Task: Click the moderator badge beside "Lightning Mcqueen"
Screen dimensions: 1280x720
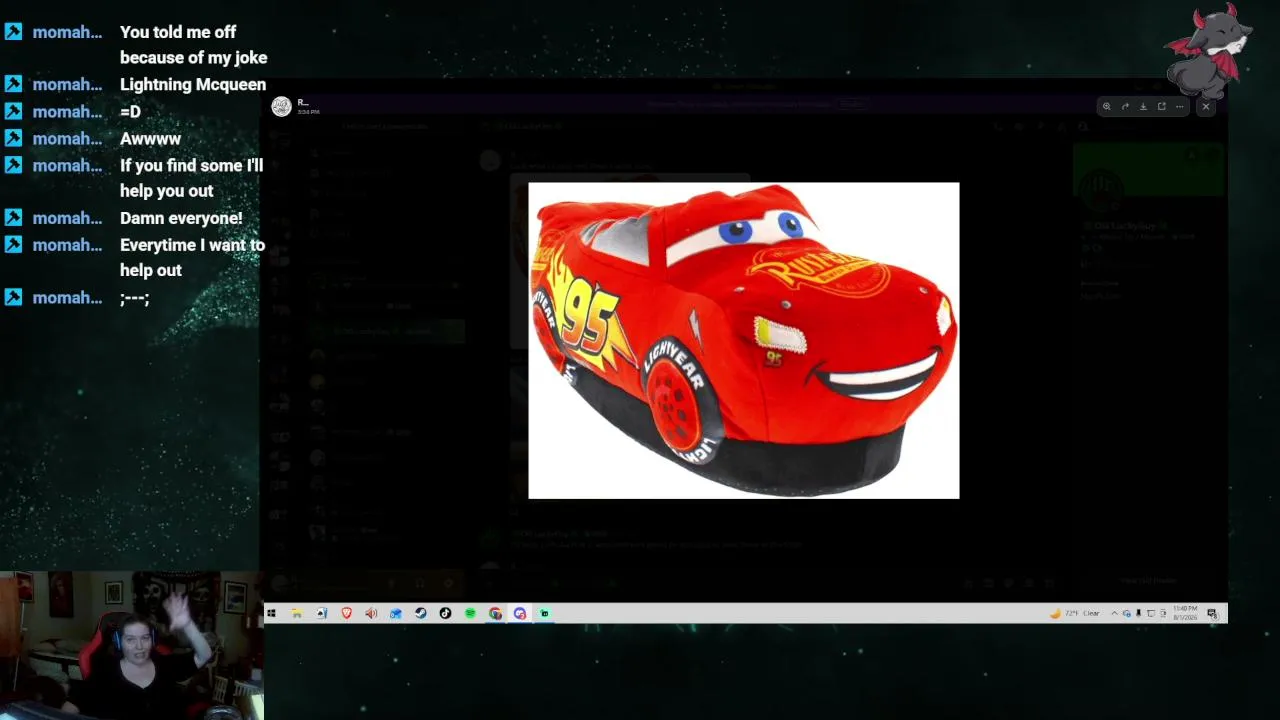Action: pyautogui.click(x=13, y=84)
